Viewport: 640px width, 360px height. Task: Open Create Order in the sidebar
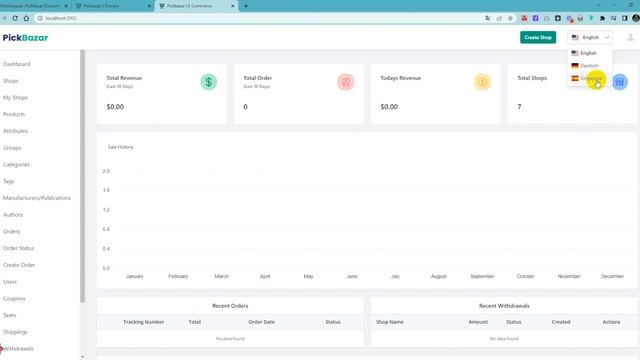pos(19,265)
